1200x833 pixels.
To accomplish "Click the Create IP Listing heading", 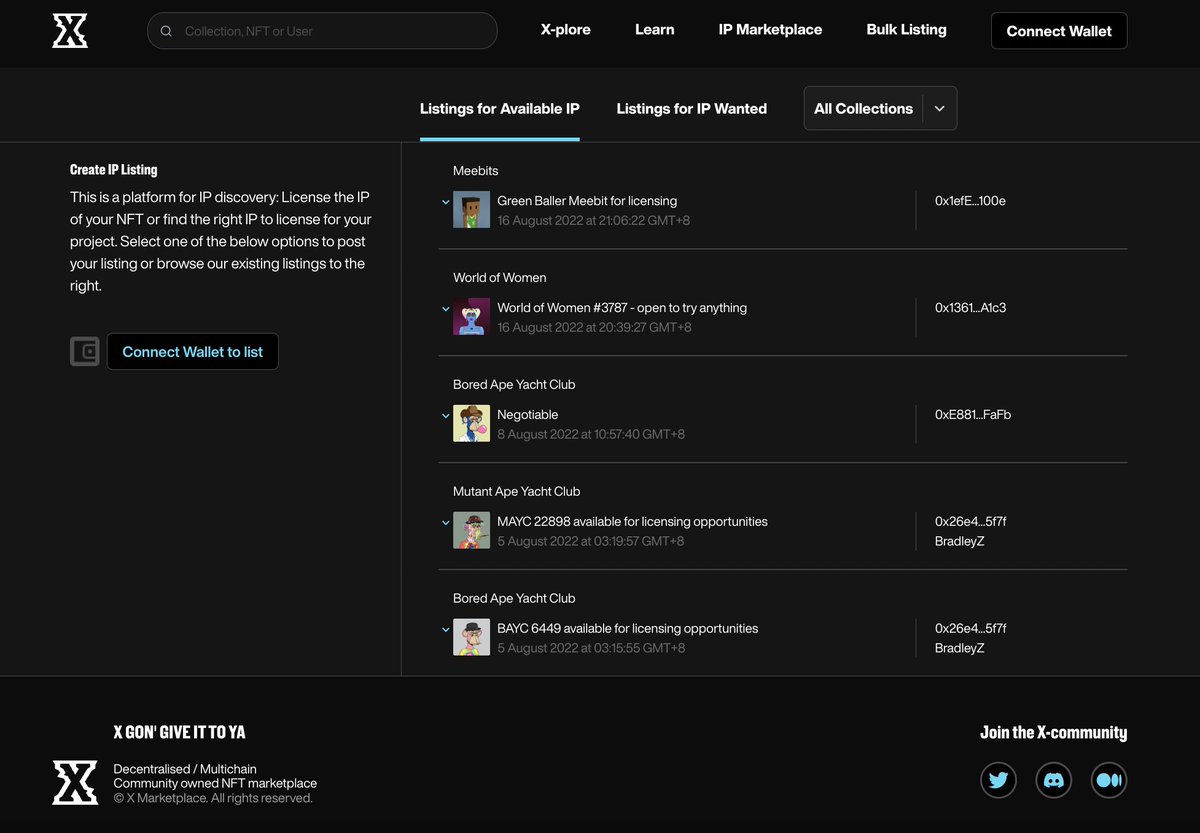I will coord(114,170).
